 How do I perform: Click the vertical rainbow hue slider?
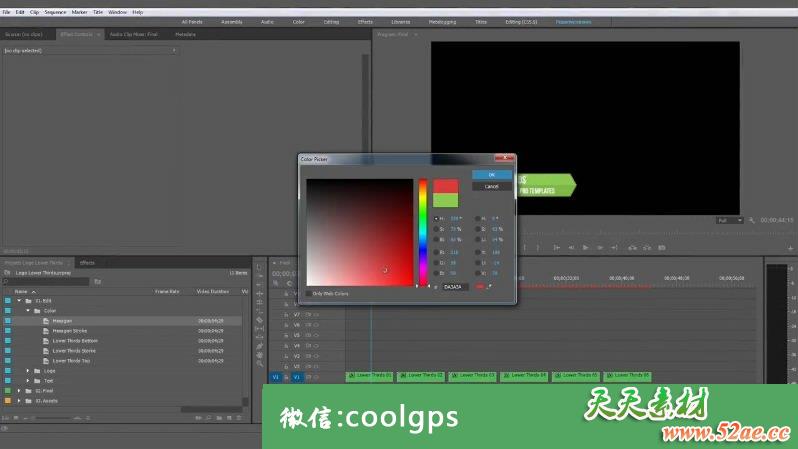pos(423,231)
